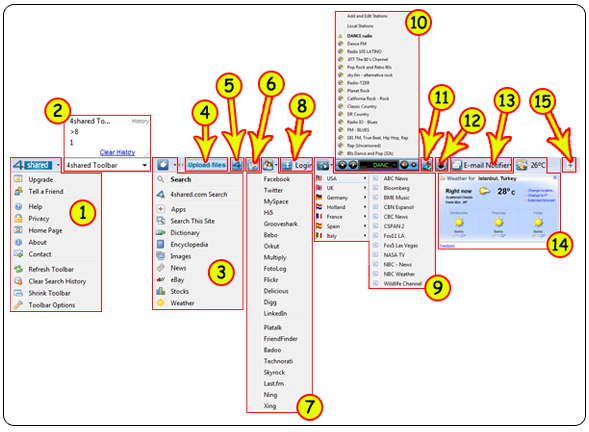Expand the Germany channels submenu
The image size is (589, 432).
pos(365,198)
